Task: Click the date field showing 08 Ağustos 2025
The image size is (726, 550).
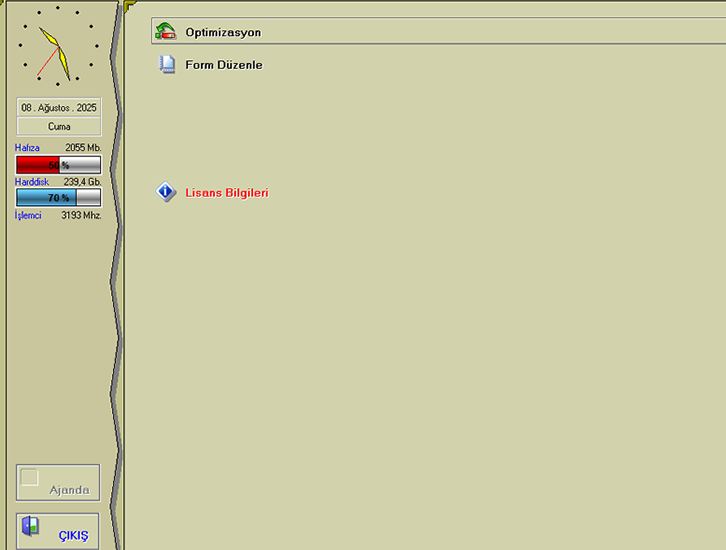Action: (x=59, y=107)
